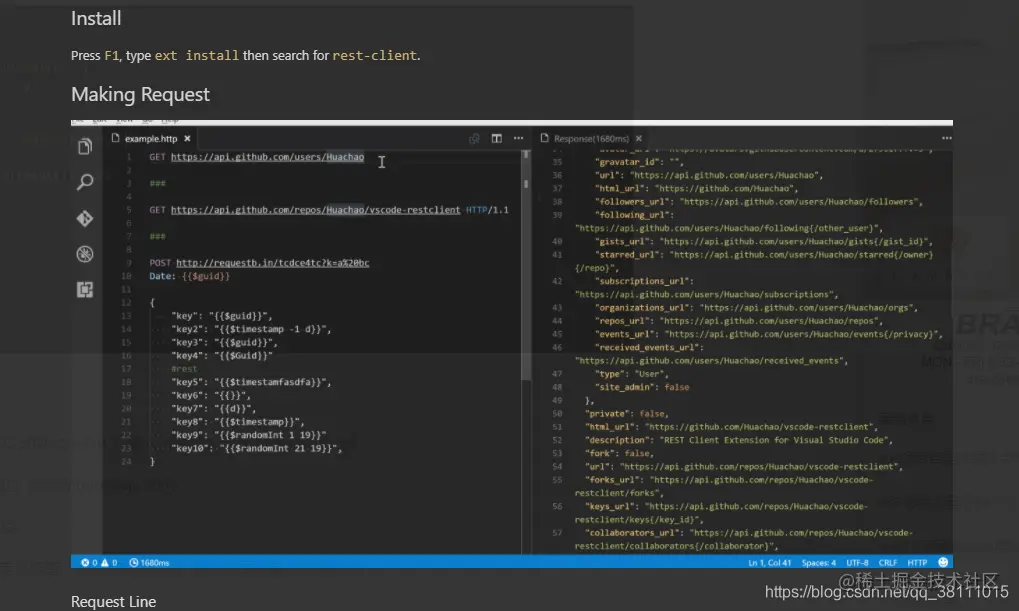Click the "key2" timestamp line in editor

(251, 330)
